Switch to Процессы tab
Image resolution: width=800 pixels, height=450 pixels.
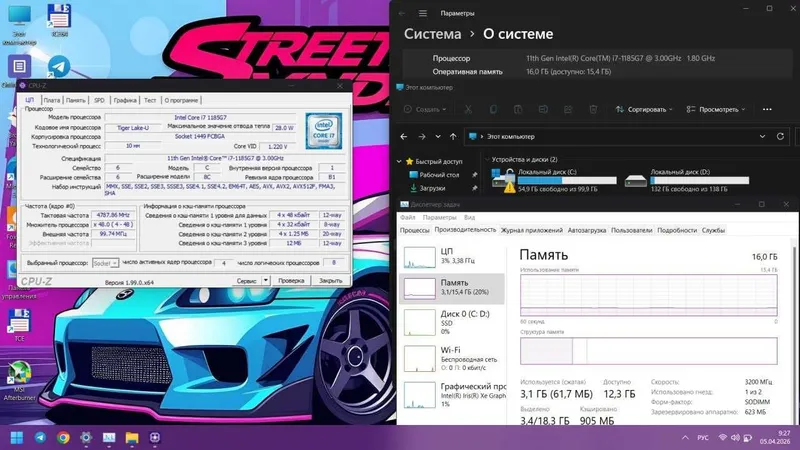pos(414,230)
